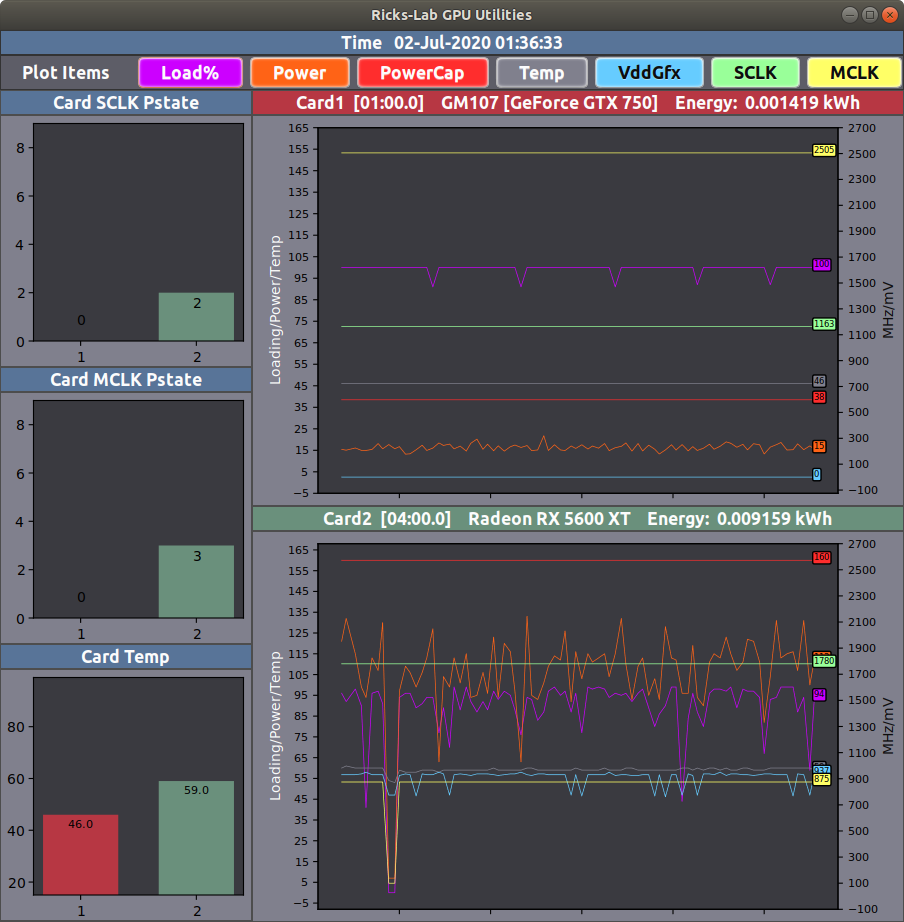904x922 pixels.
Task: Click the yellow 2505 MCLK value label
Action: point(823,150)
